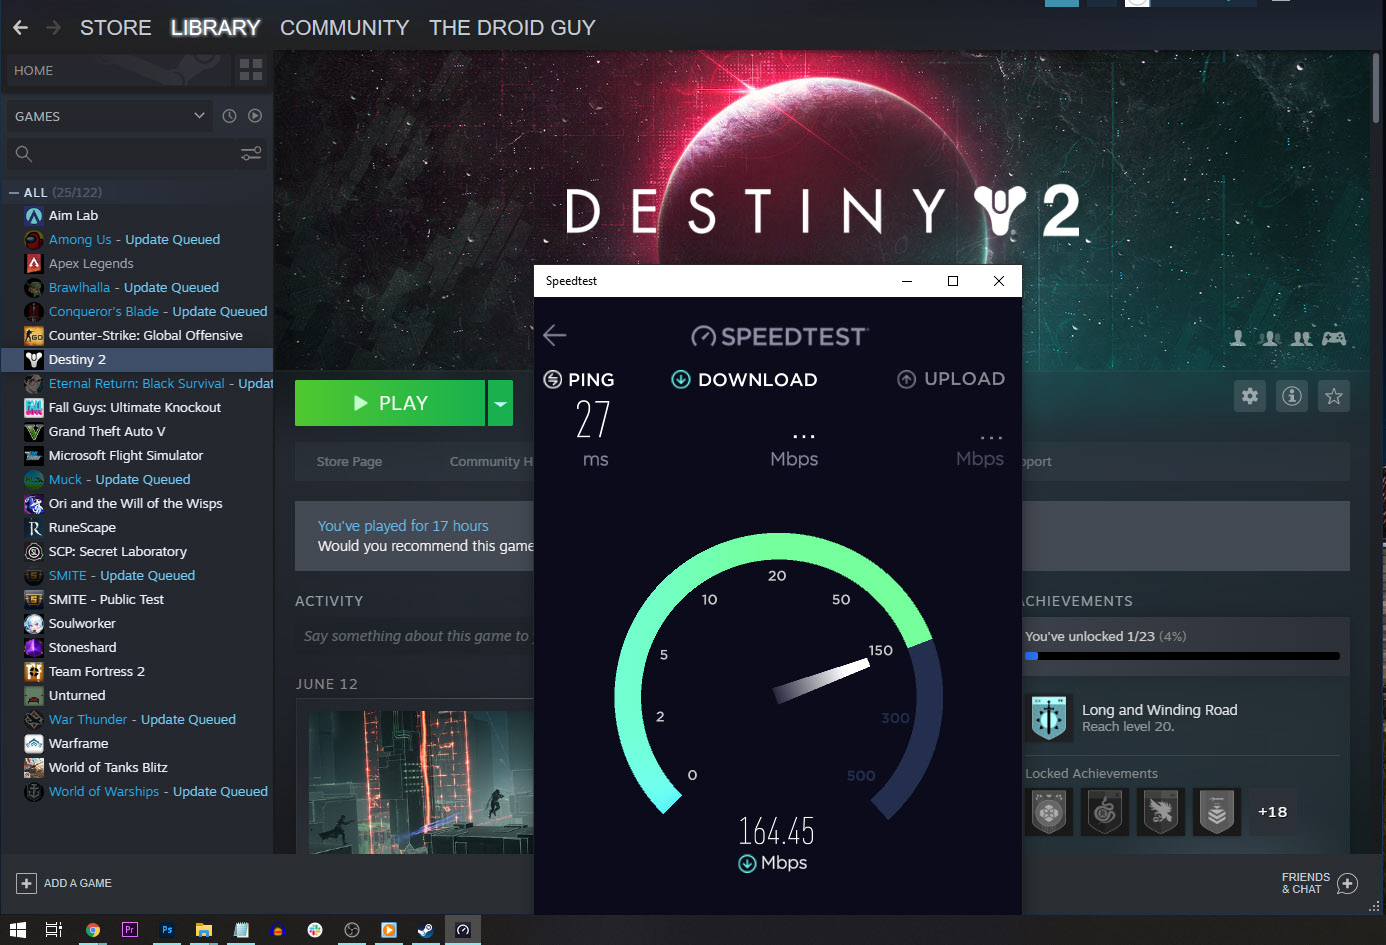Switch to the STORE tab
1386x945 pixels.
(x=115, y=28)
